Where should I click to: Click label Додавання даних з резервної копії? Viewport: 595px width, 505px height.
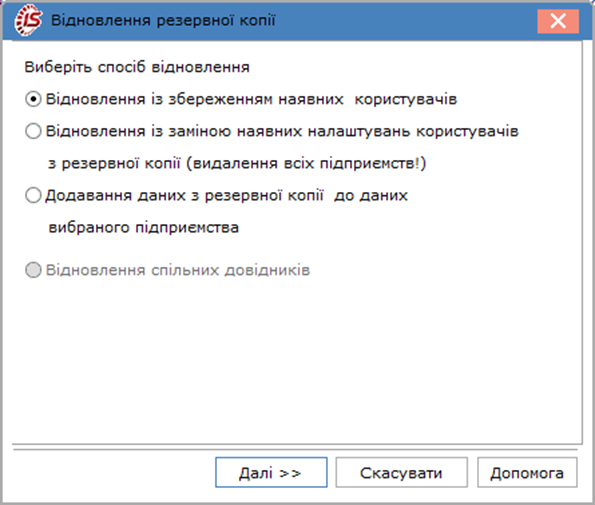point(226,196)
